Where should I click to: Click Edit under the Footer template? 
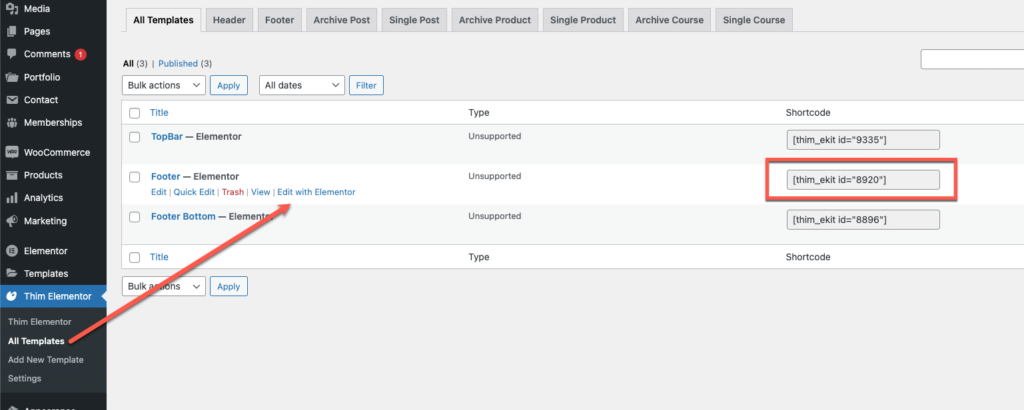[x=159, y=193]
